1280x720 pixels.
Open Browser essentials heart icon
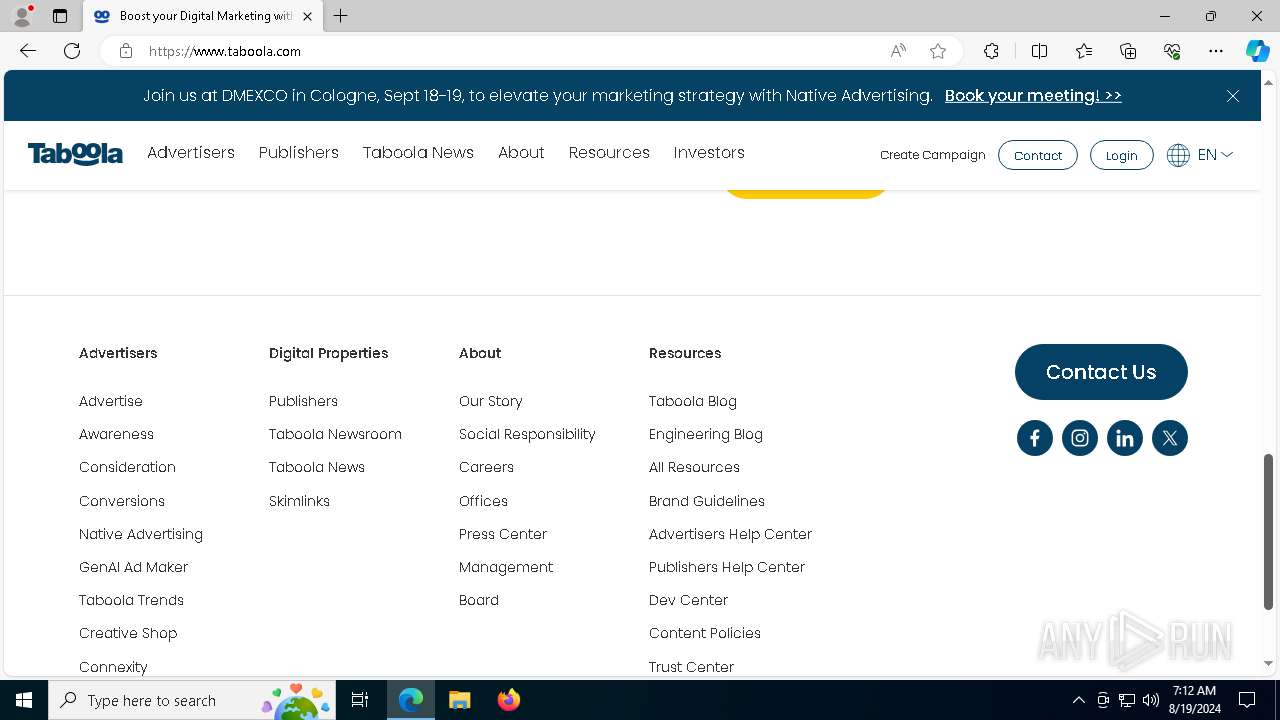tap(1172, 51)
